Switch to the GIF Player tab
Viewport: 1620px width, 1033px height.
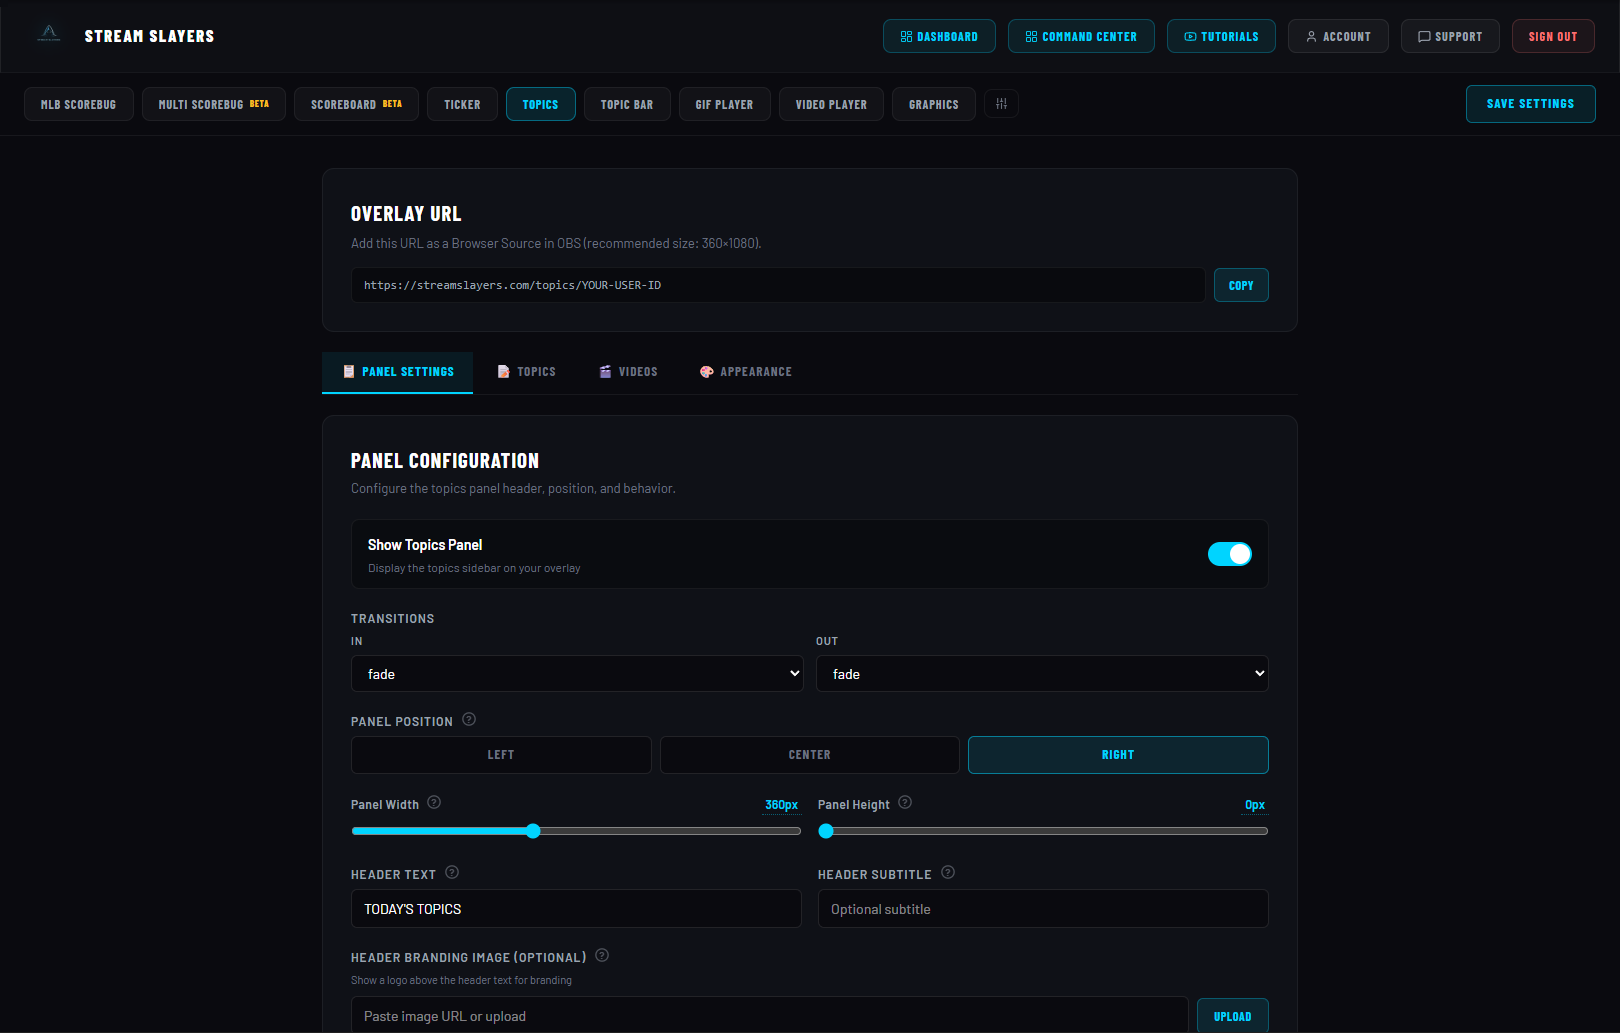[725, 104]
